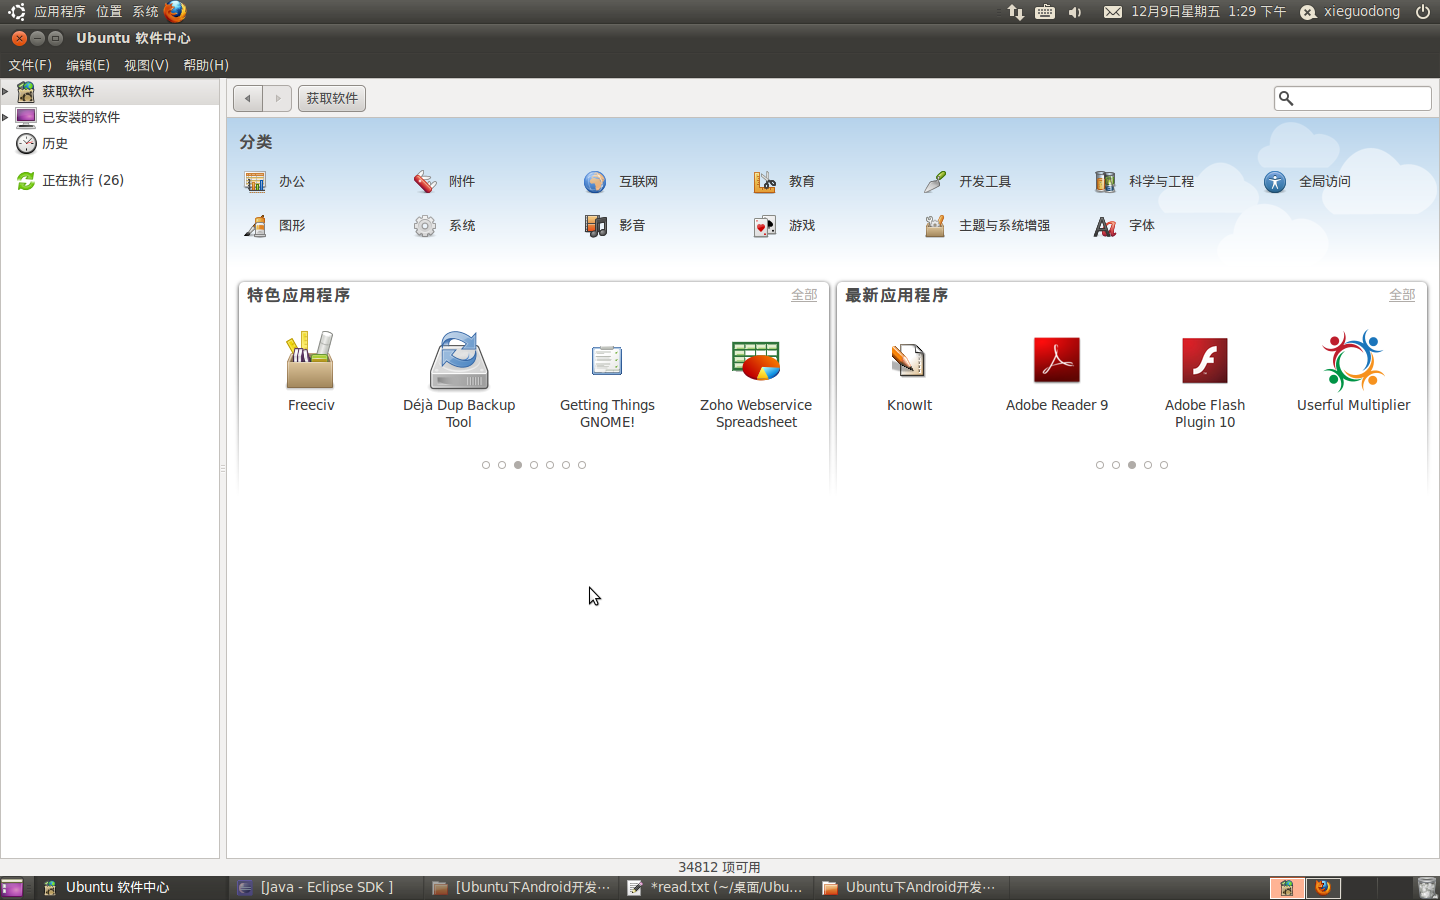Open the 字体 fonts category icon
The image size is (1440, 900).
point(1105,226)
